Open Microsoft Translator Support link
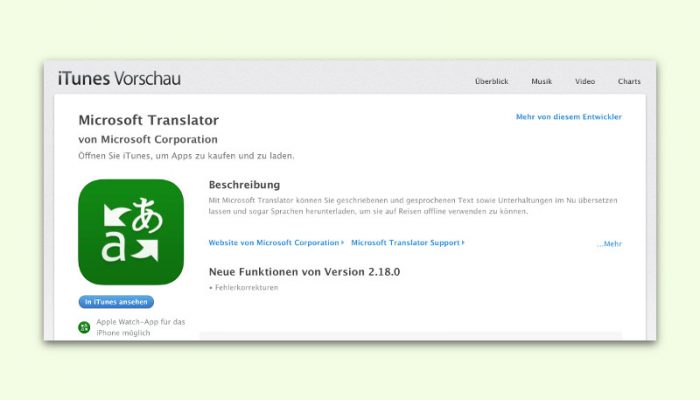This screenshot has width=700, height=400. 405,242
